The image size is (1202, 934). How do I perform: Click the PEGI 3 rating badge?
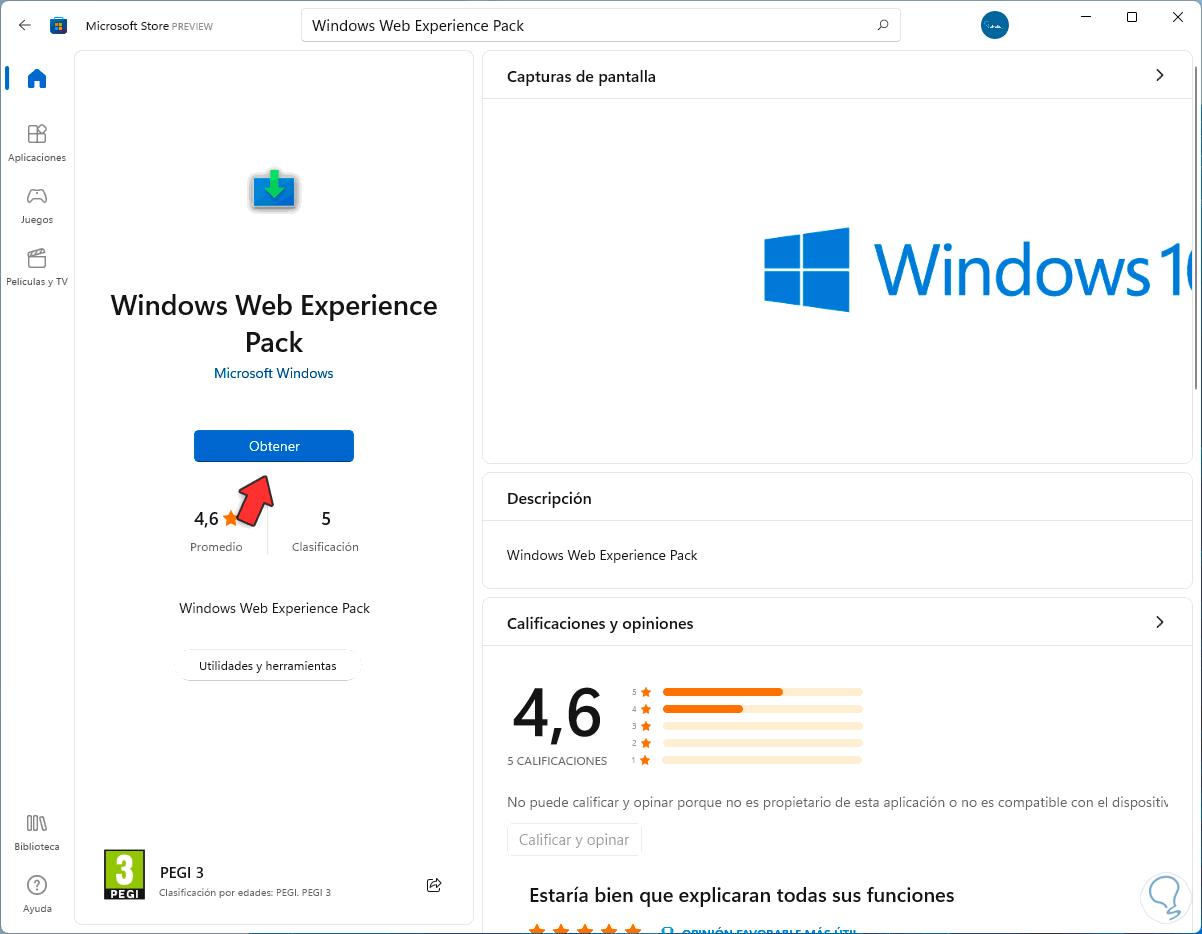124,875
